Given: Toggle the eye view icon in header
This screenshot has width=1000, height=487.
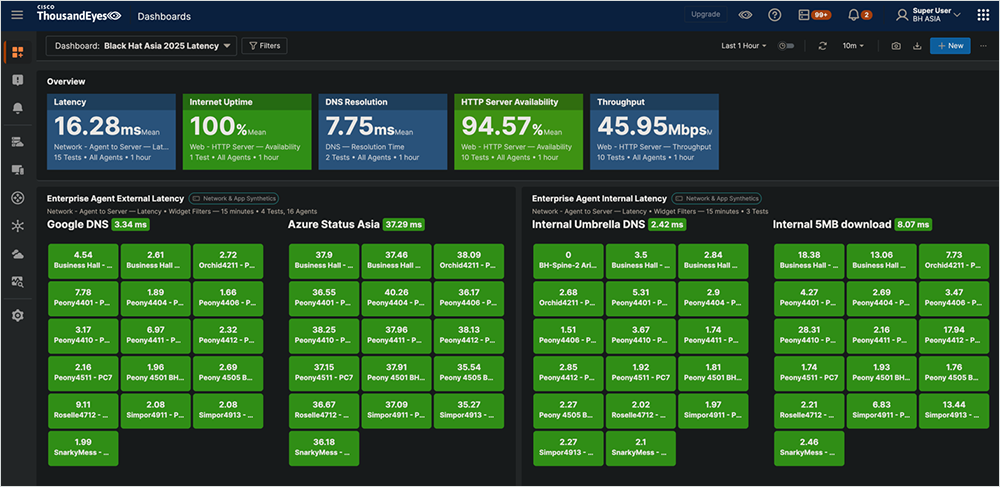Looking at the screenshot, I should pyautogui.click(x=745, y=15).
